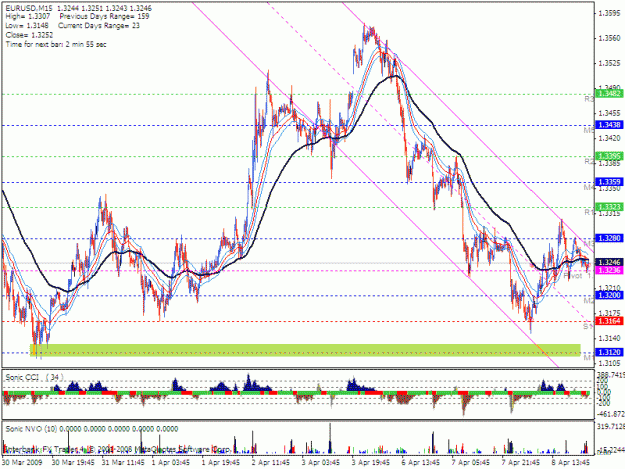Image resolution: width=625 pixels, height=469 pixels.
Task: Click the blue 1.3120 price tag
Action: click(609, 352)
